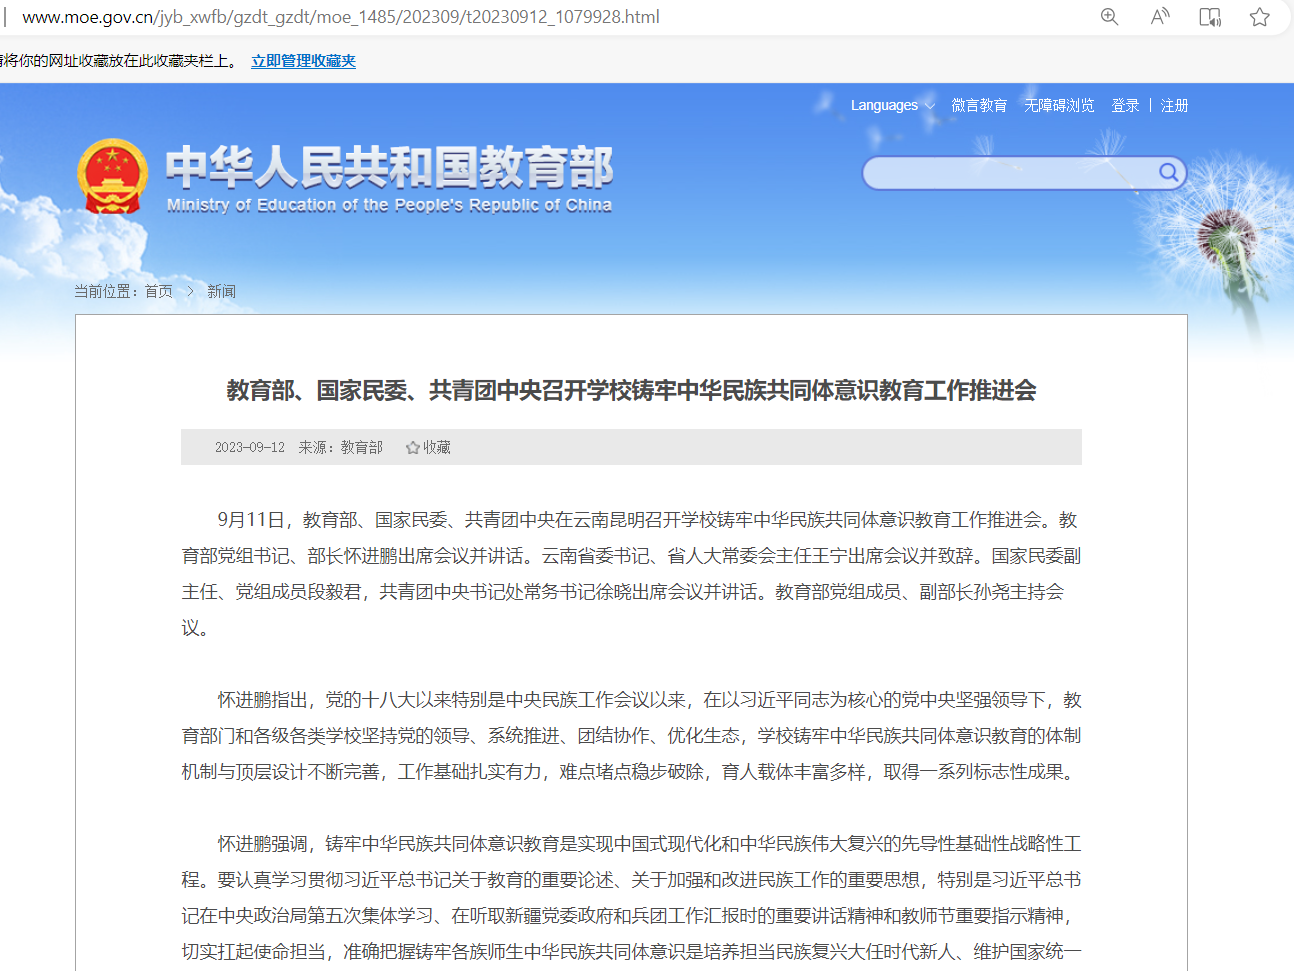Open 新闻 in the breadcrumb path
Image resolution: width=1294 pixels, height=971 pixels.
point(221,292)
